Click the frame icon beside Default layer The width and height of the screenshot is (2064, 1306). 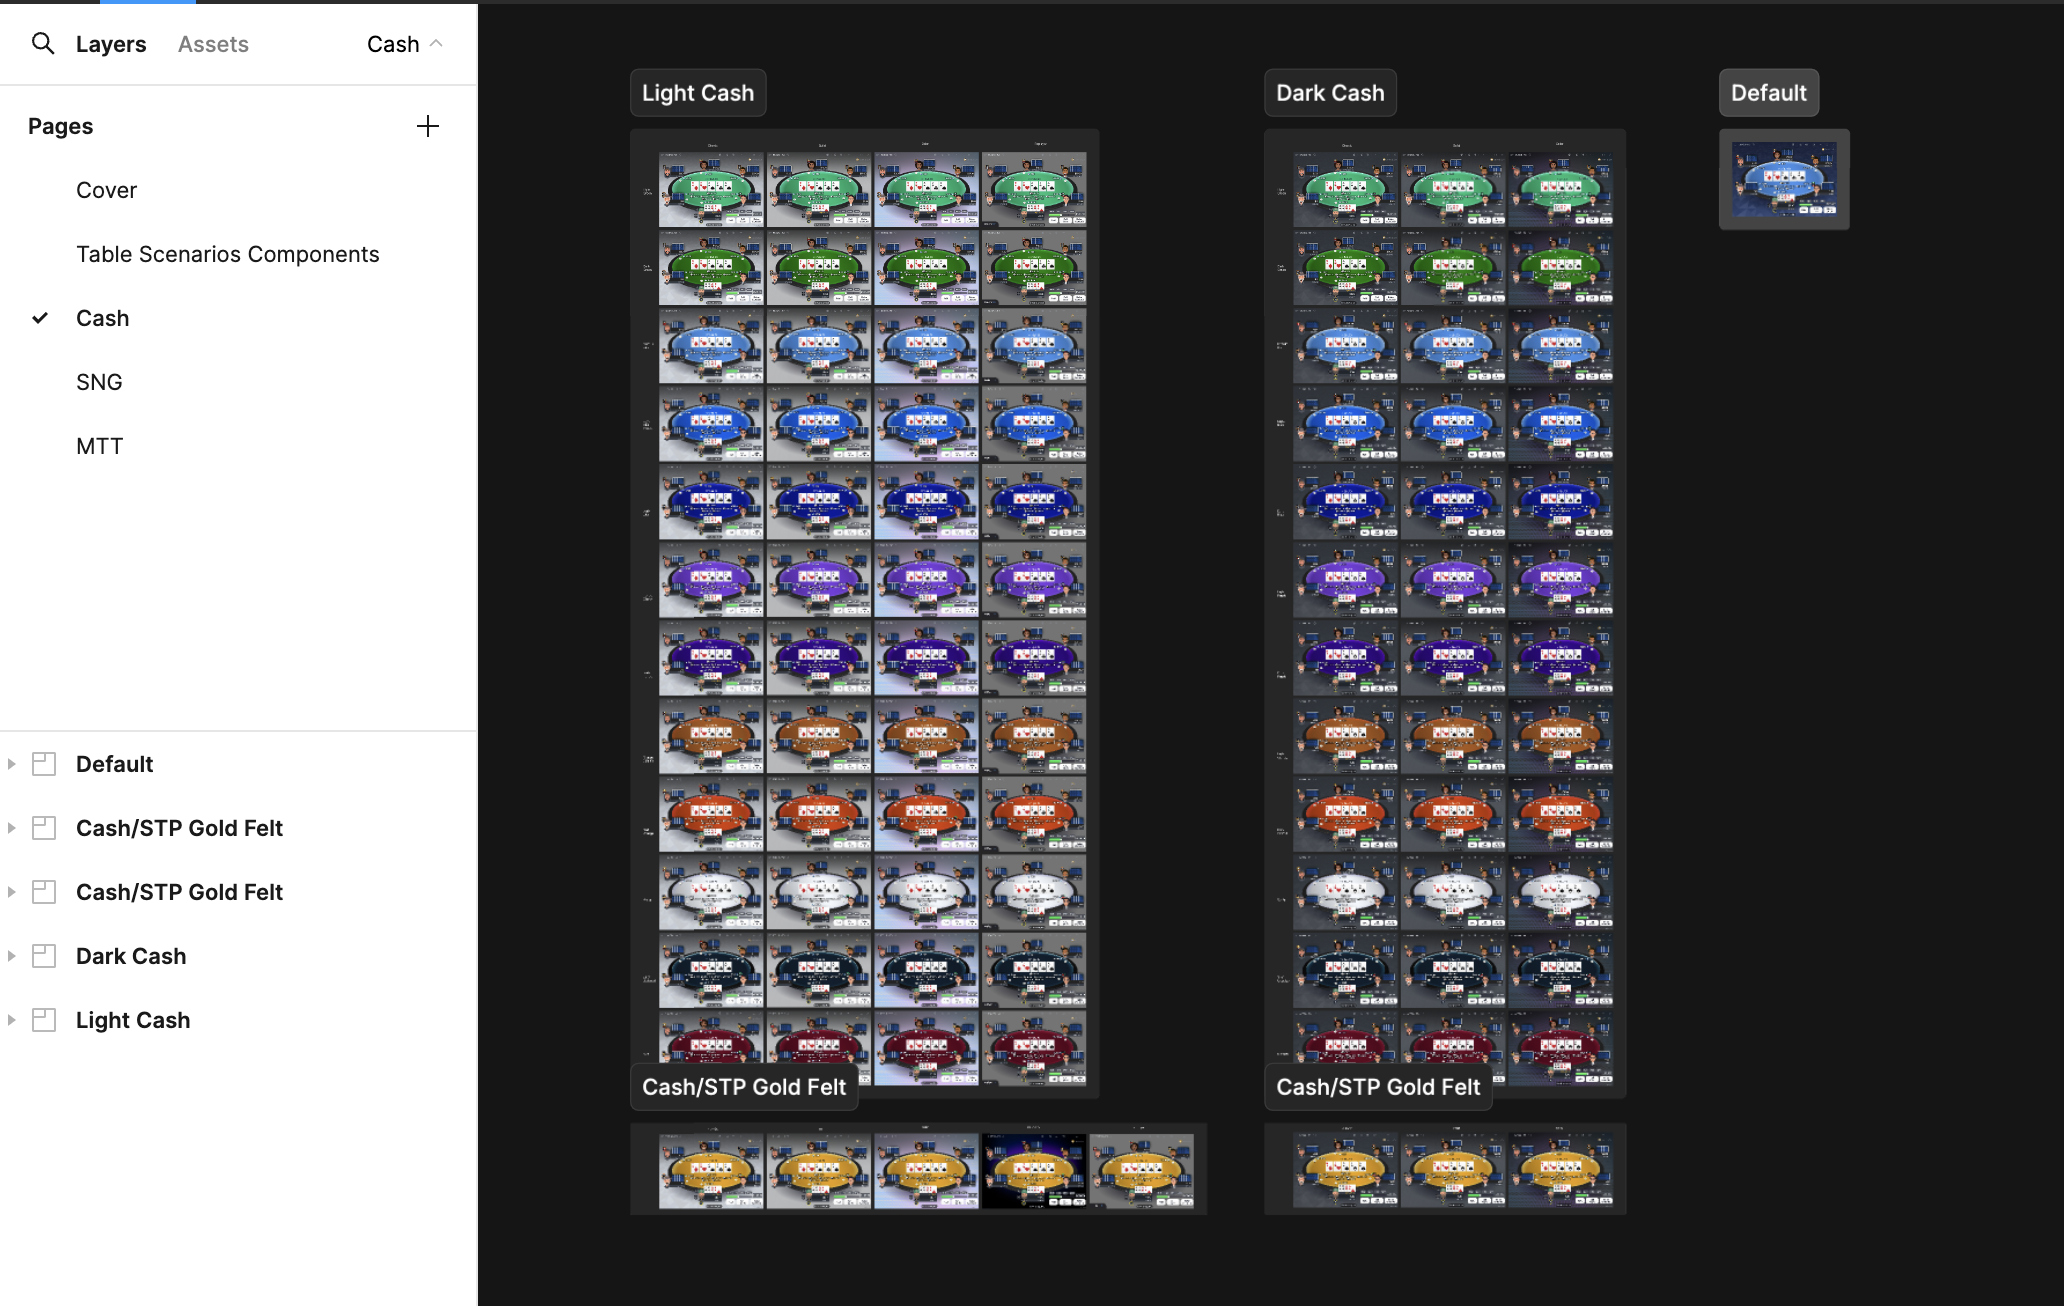click(44, 764)
